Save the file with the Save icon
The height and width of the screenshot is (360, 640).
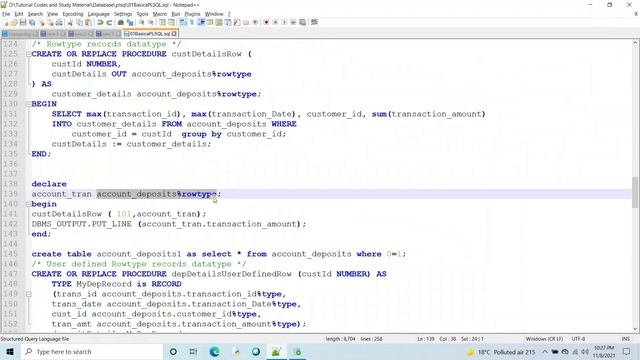pos(23,22)
